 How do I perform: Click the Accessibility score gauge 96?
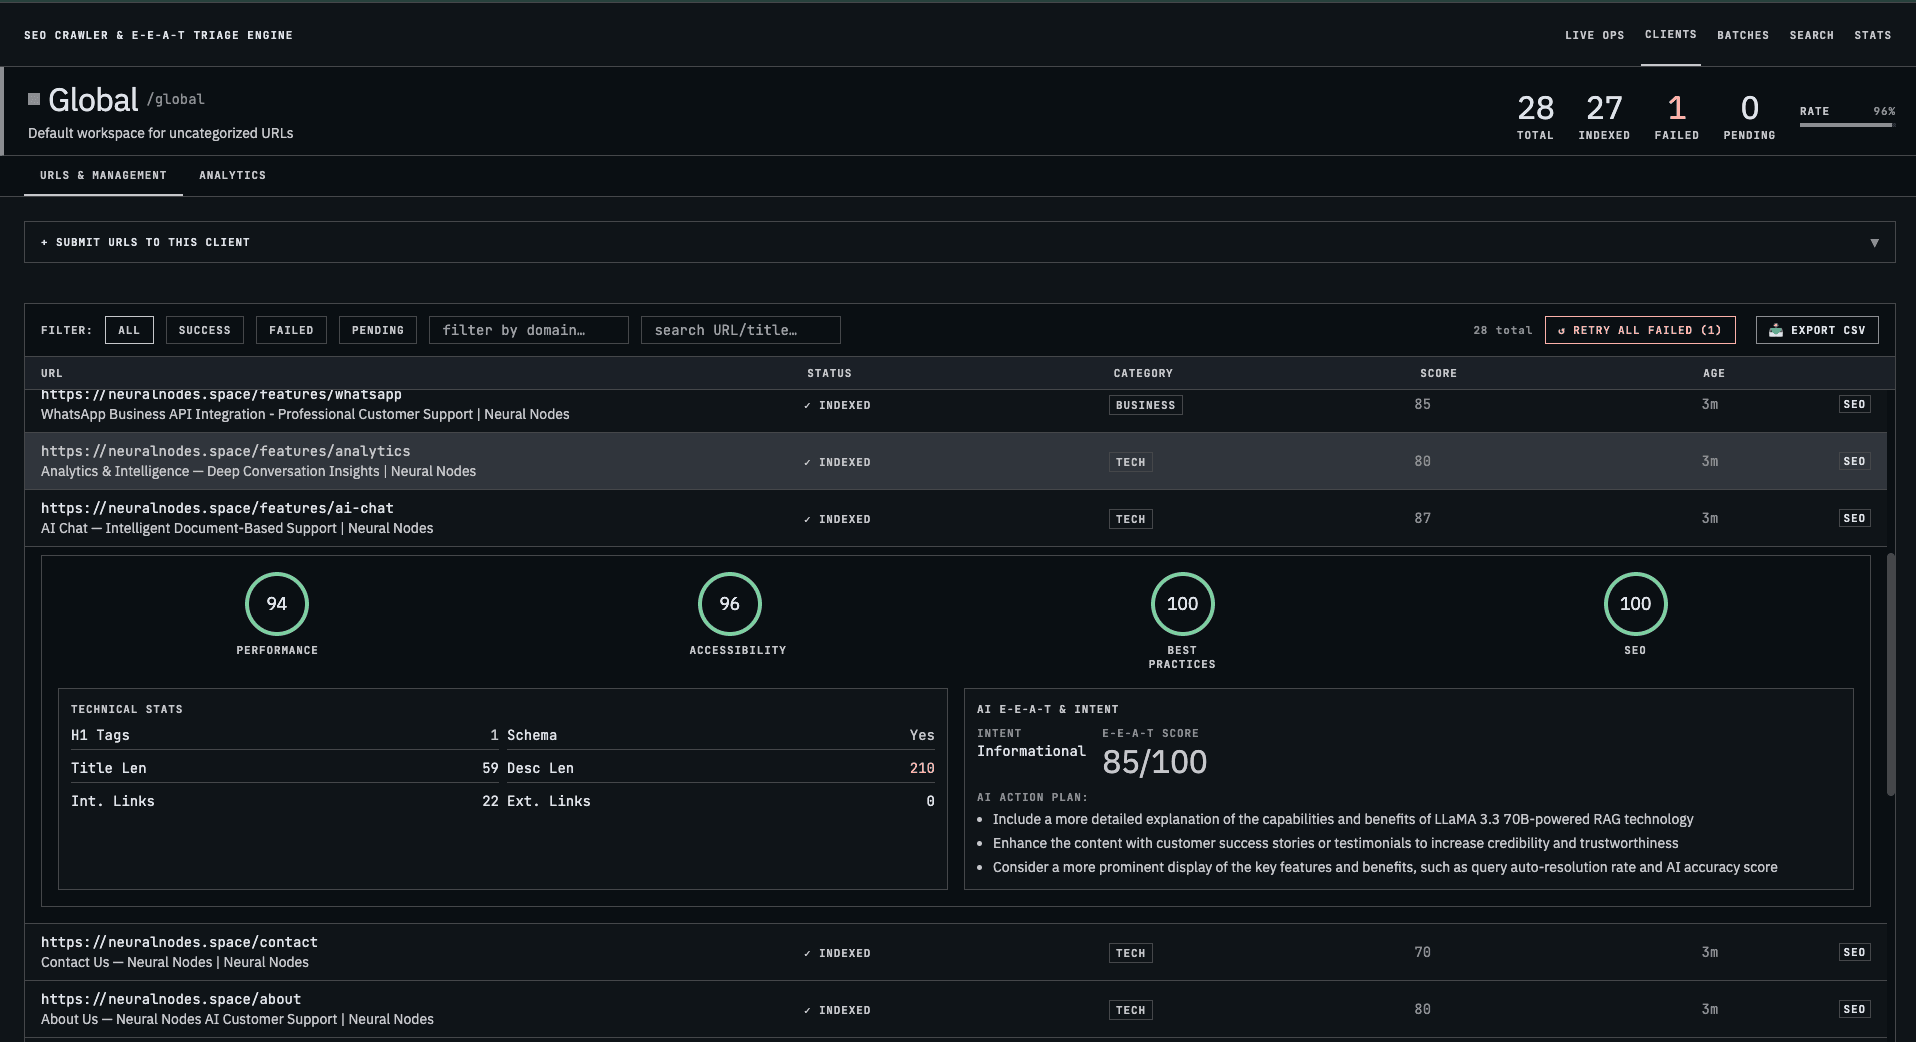coord(730,604)
